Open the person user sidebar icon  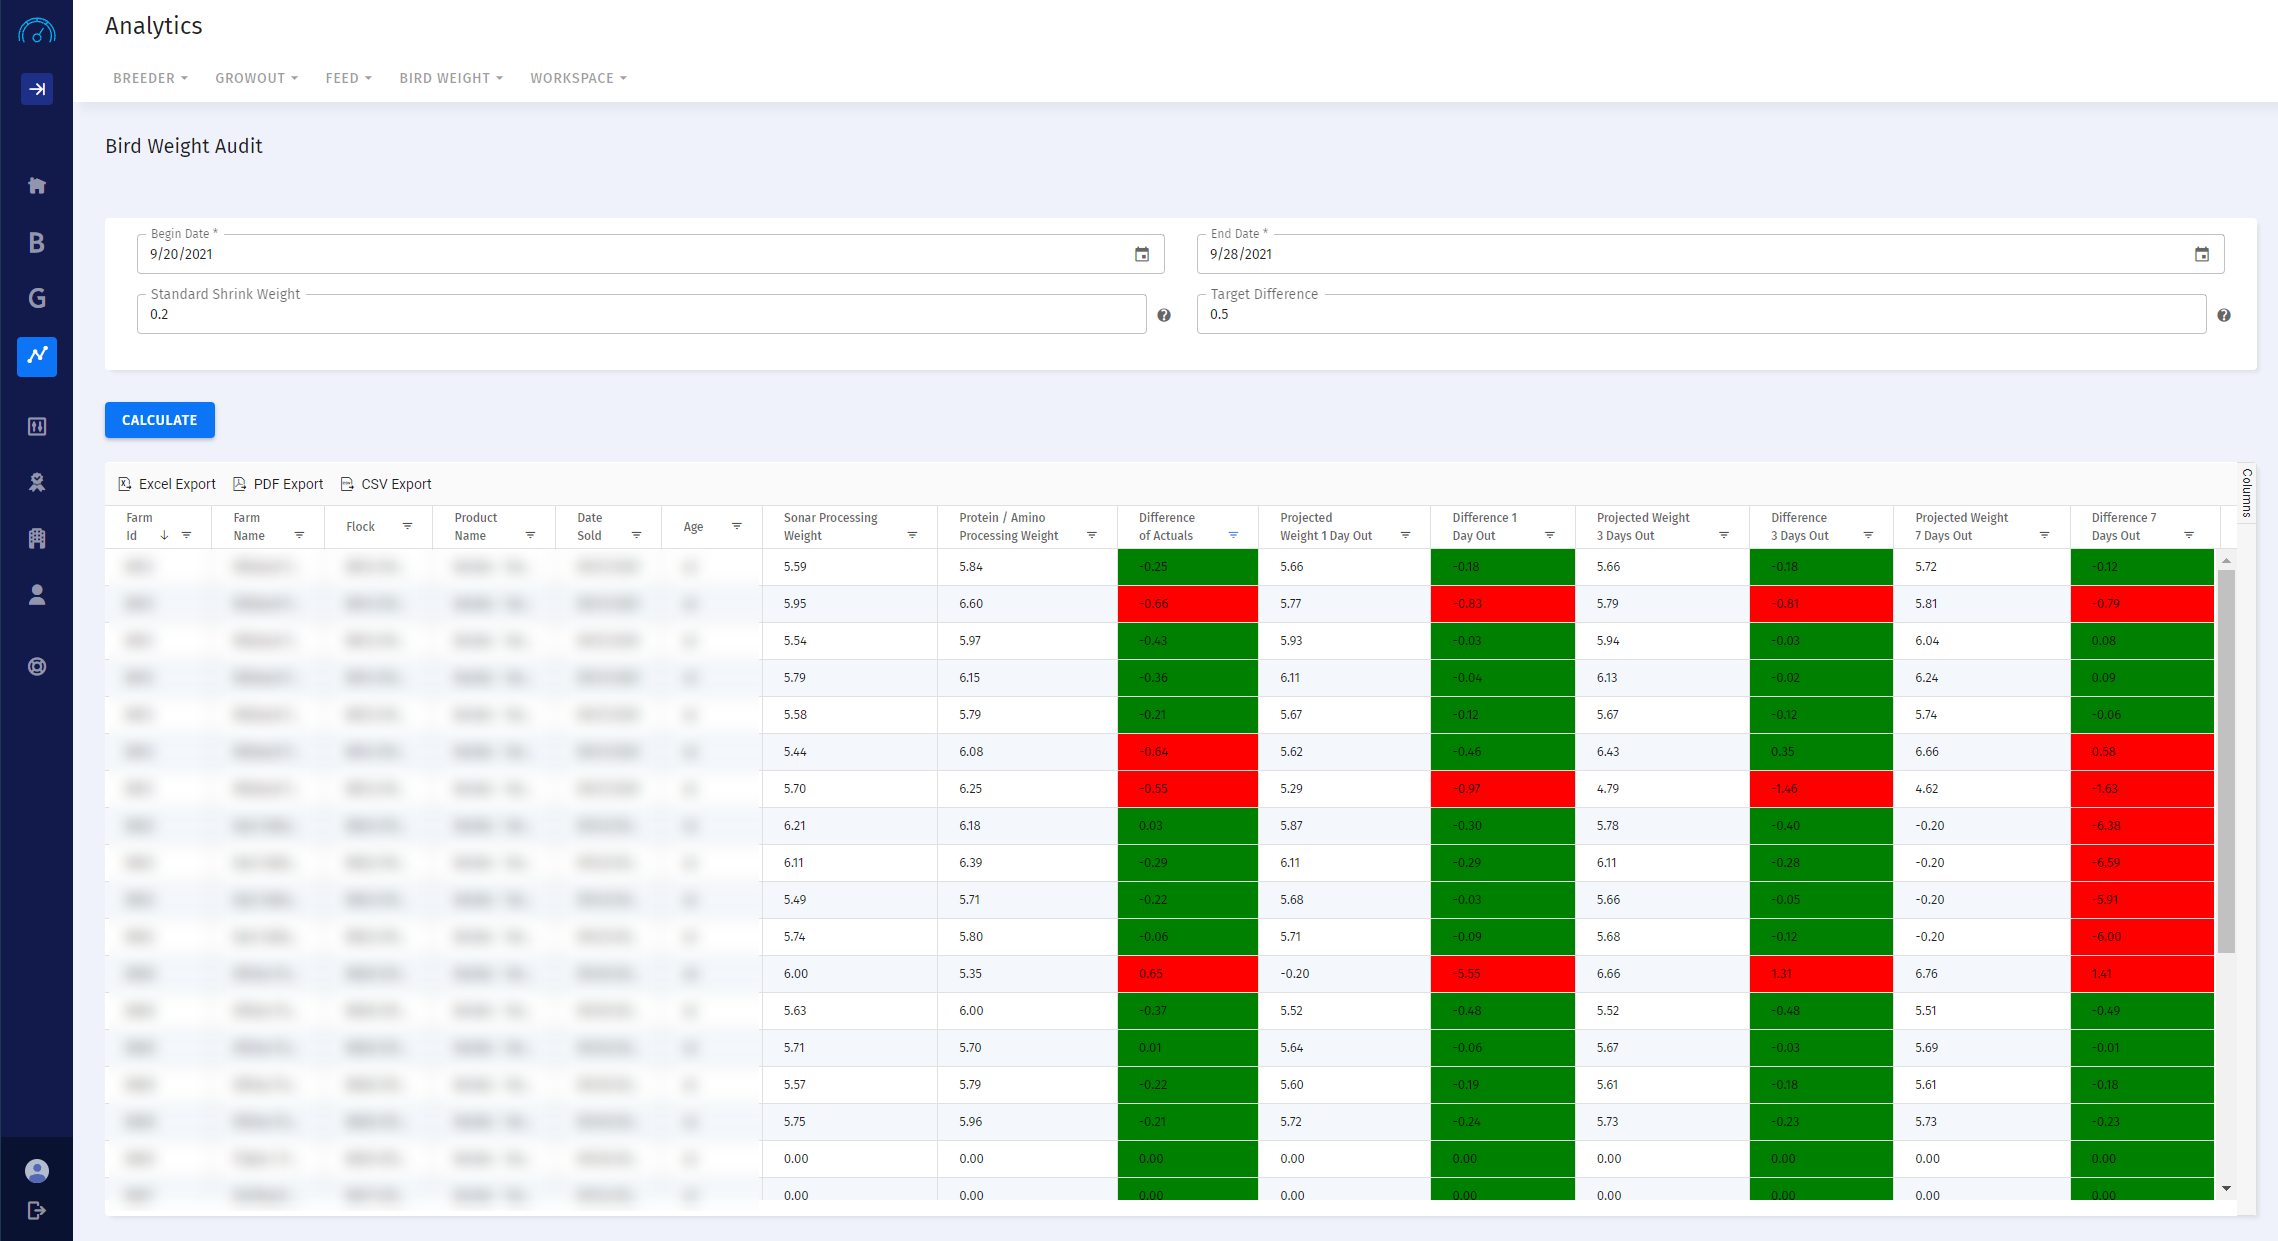(37, 595)
